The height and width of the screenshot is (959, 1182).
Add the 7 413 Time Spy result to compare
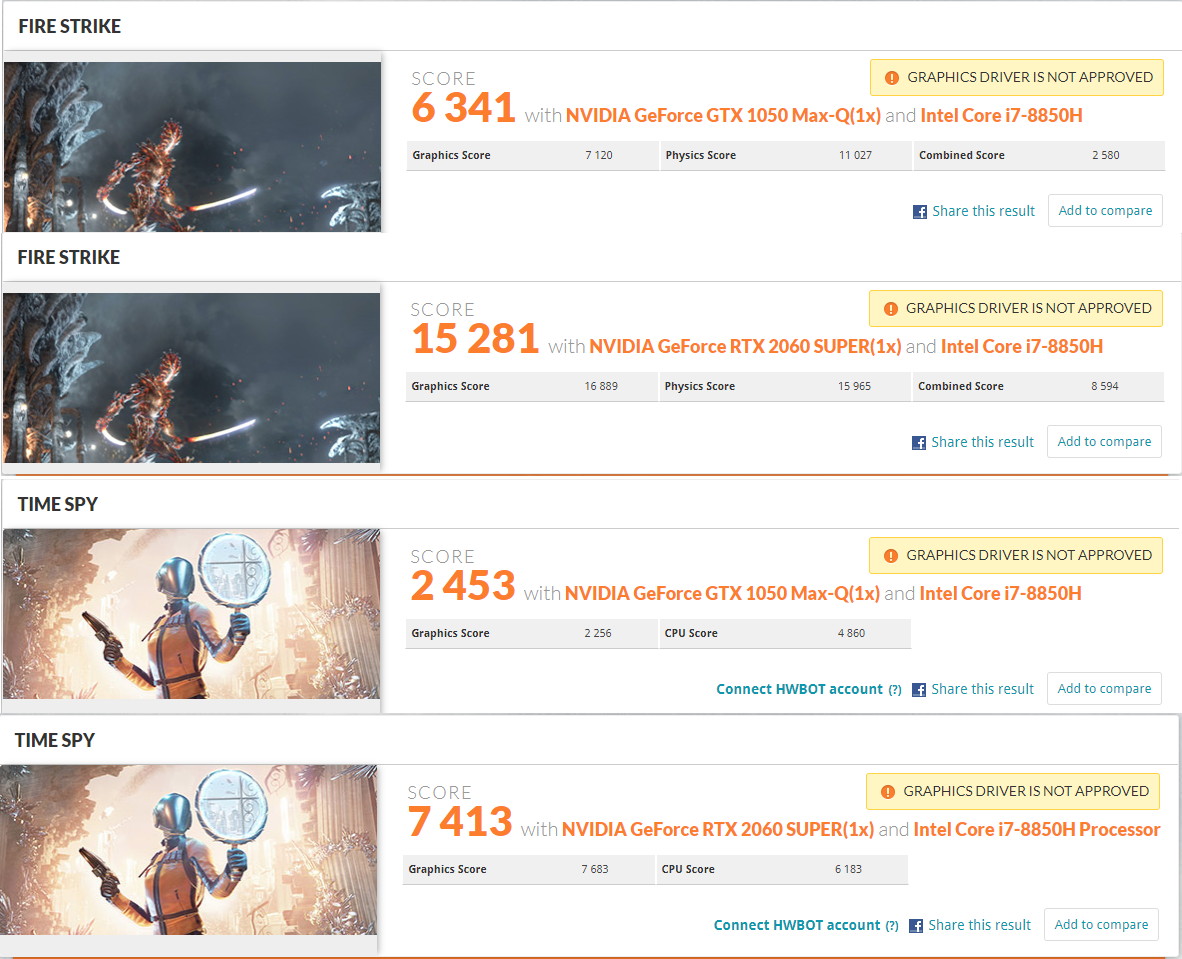(1101, 924)
